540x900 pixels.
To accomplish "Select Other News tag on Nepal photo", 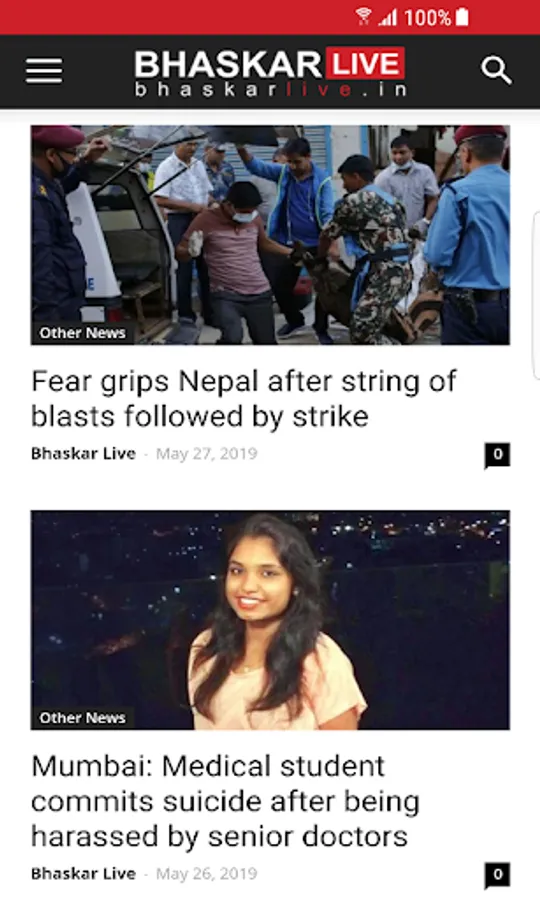I will coord(82,333).
